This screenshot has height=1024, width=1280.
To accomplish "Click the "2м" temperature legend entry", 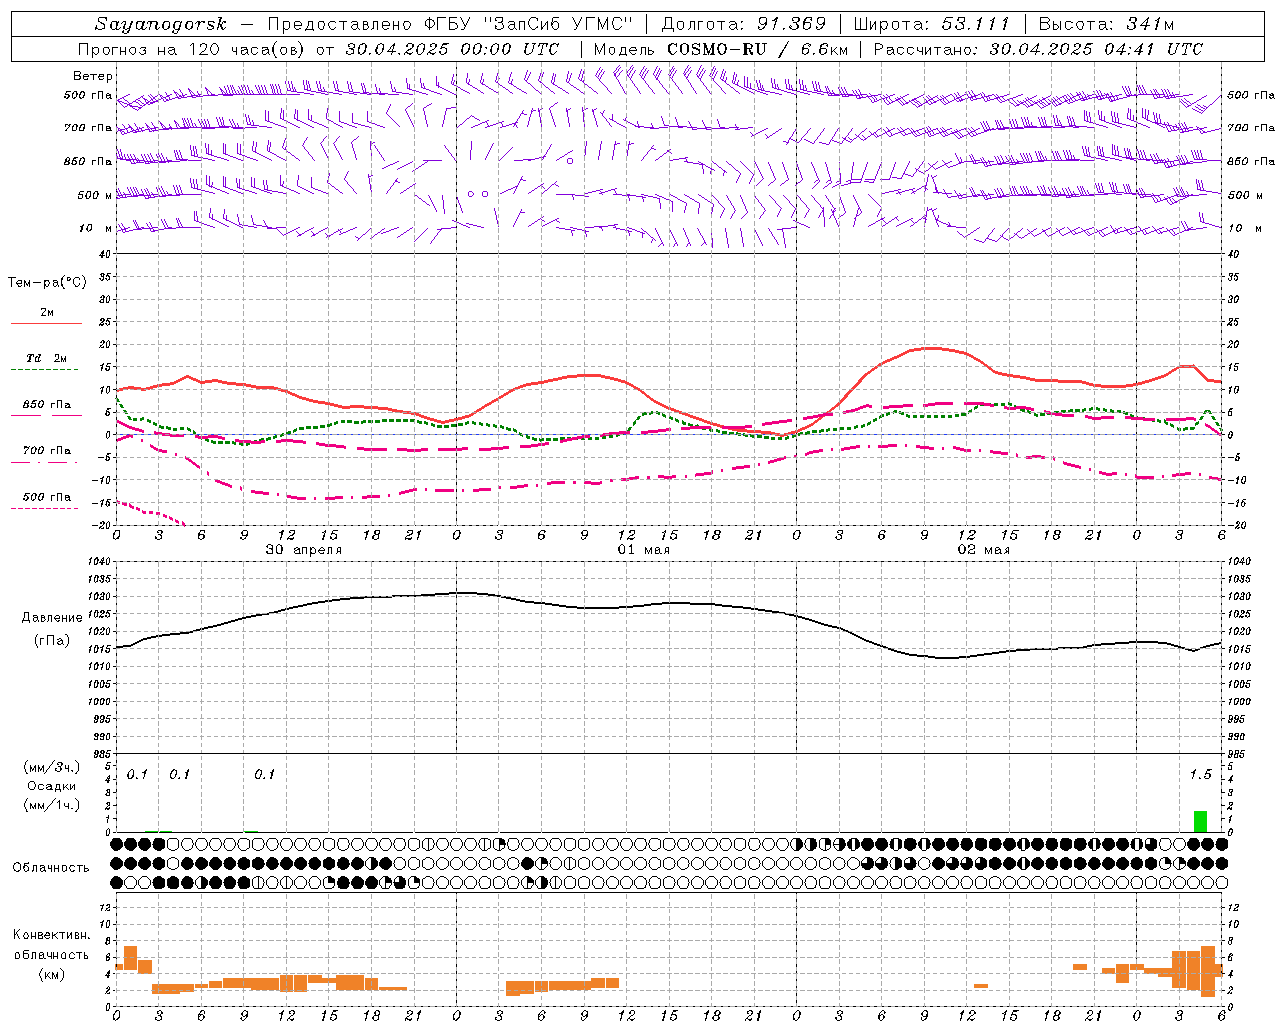I will [47, 313].
